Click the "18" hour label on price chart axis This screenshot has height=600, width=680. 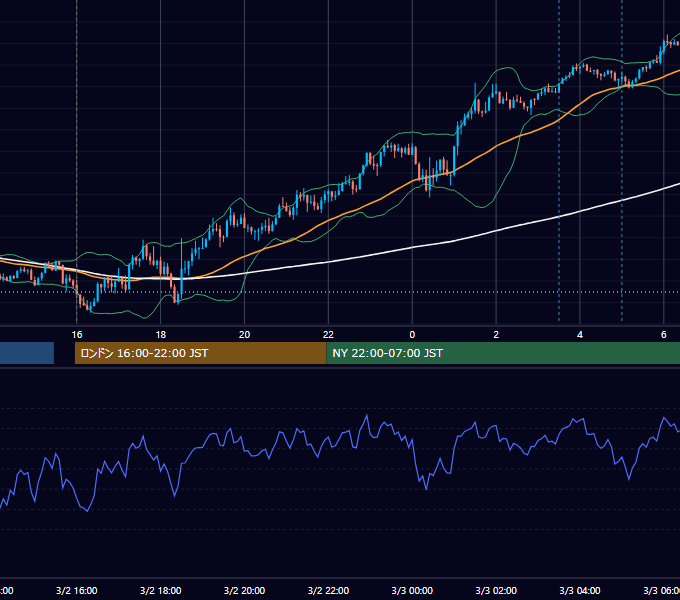pyautogui.click(x=160, y=334)
